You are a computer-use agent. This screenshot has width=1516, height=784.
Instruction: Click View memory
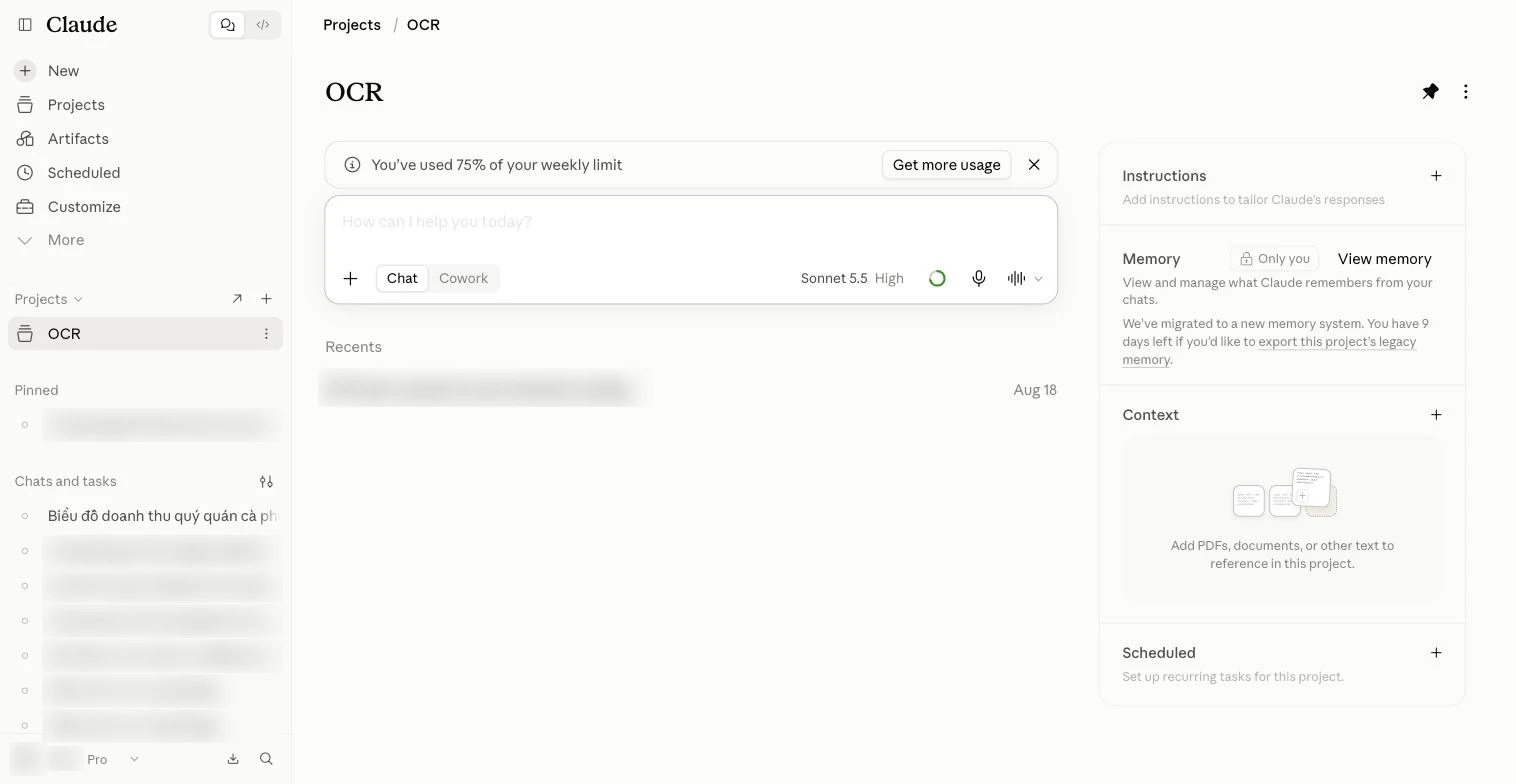pyautogui.click(x=1385, y=259)
